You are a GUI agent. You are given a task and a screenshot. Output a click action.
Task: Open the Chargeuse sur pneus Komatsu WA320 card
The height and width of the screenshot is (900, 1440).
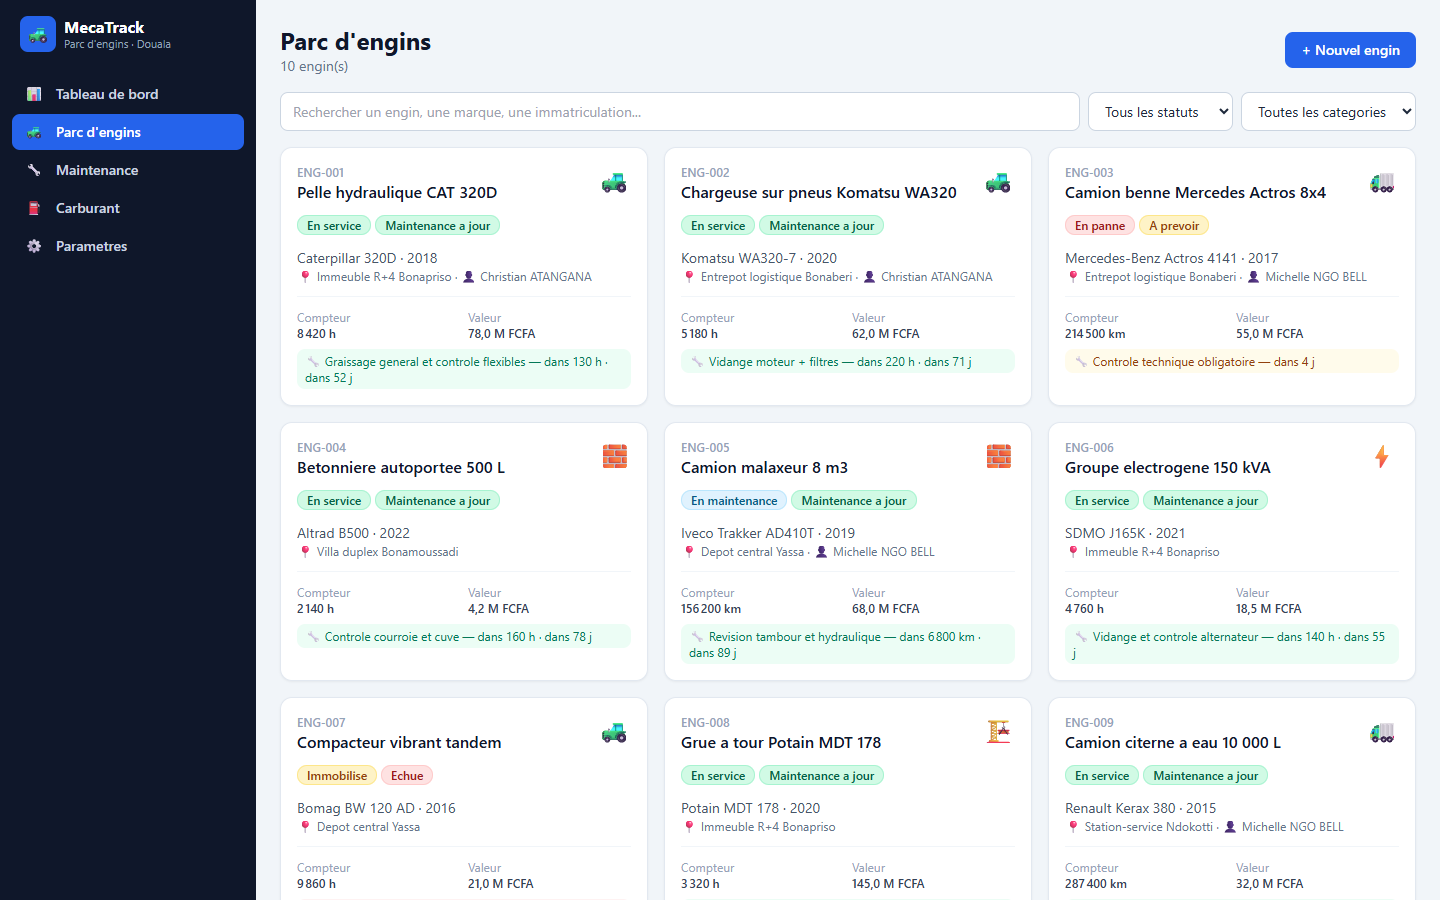point(848,277)
